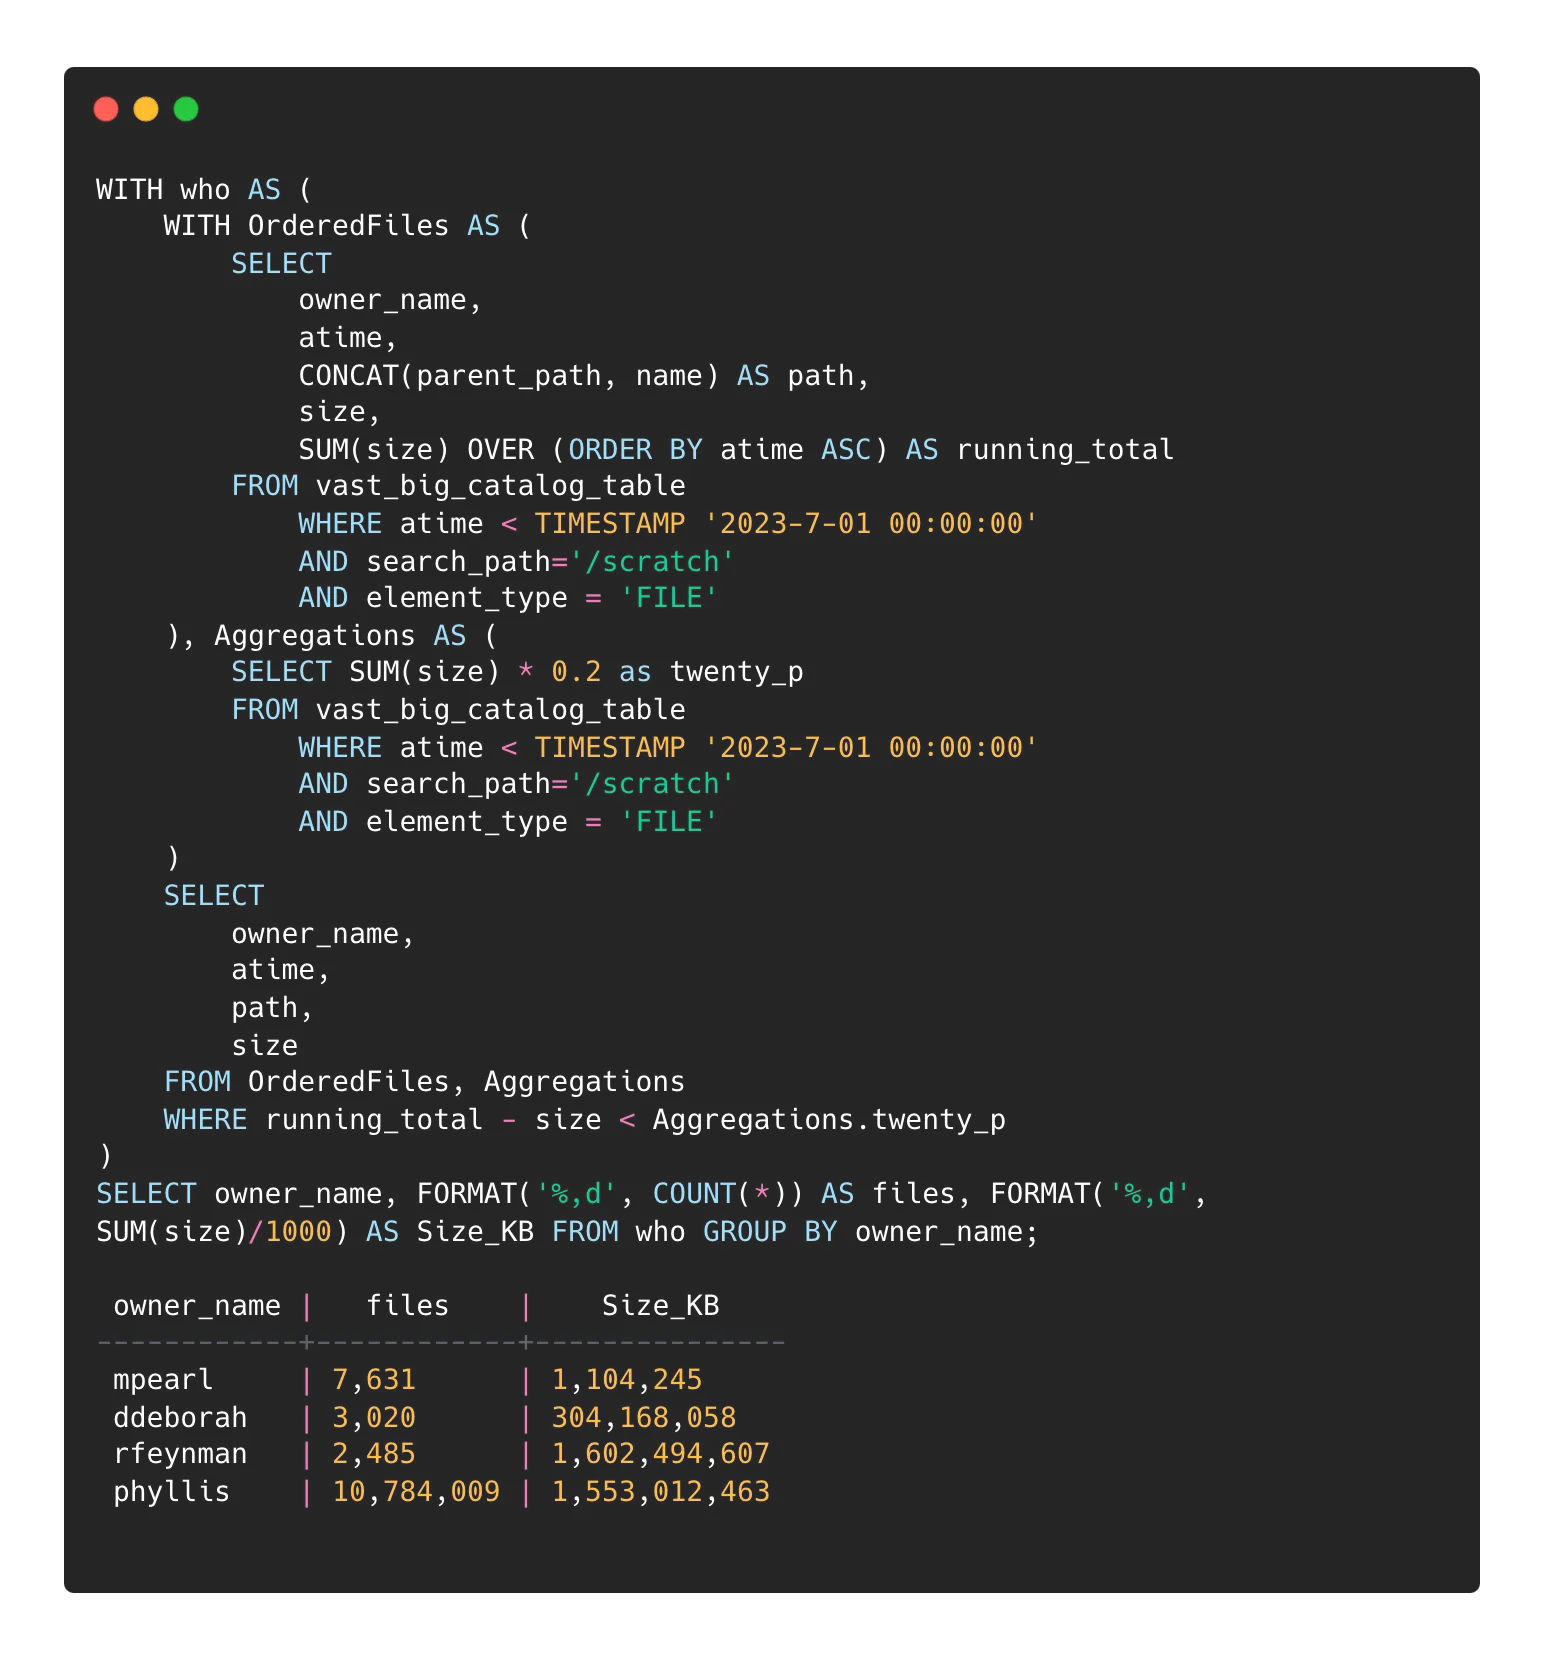1544x1658 pixels.
Task: Click 'ORDER BY' keyword in the OVER clause
Action: pyautogui.click(x=635, y=450)
